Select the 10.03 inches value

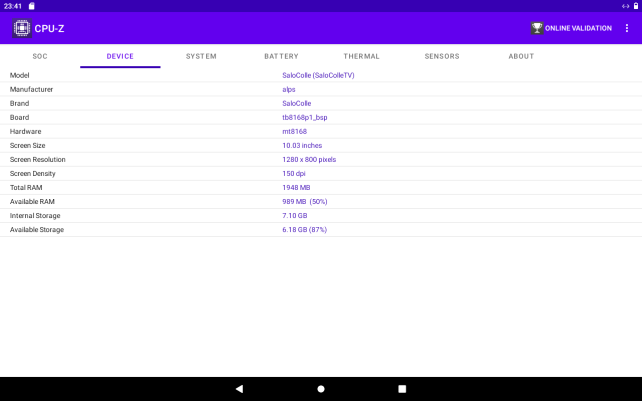point(302,145)
